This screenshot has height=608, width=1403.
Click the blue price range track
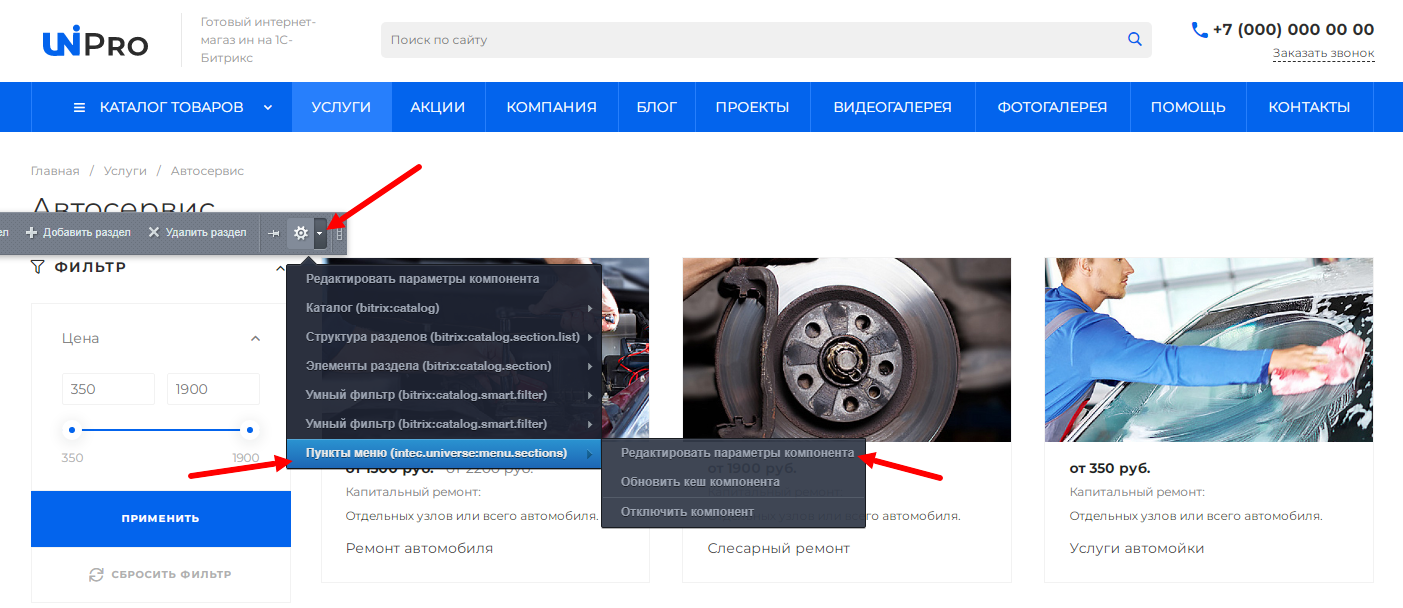(161, 430)
